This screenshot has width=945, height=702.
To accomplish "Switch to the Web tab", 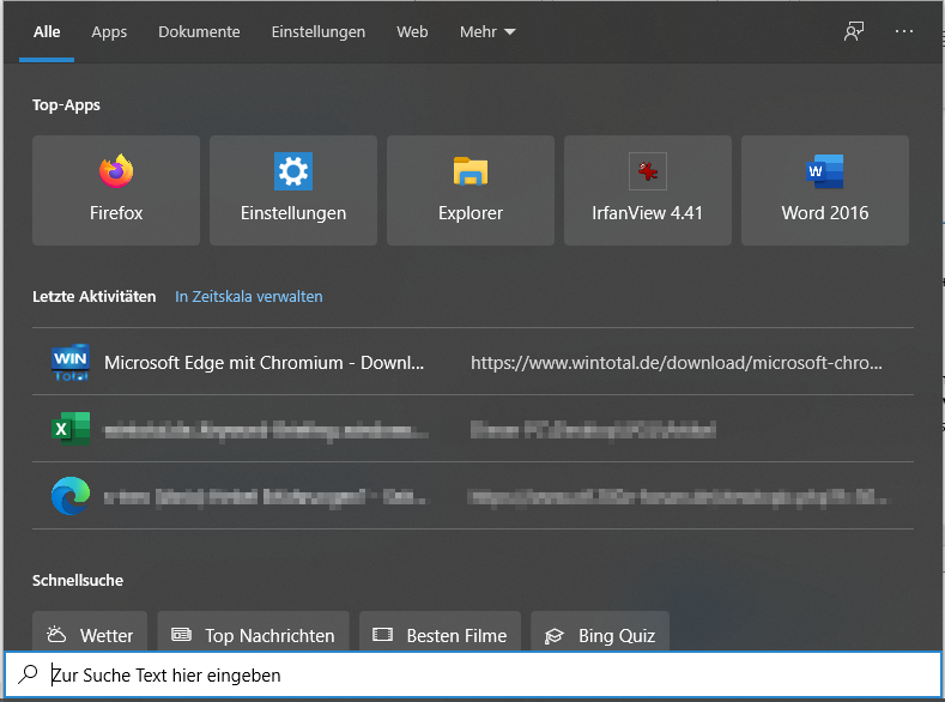I will point(412,32).
